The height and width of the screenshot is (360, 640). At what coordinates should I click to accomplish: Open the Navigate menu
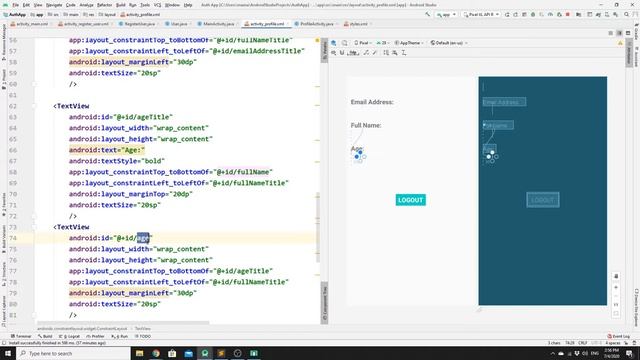point(54,5)
